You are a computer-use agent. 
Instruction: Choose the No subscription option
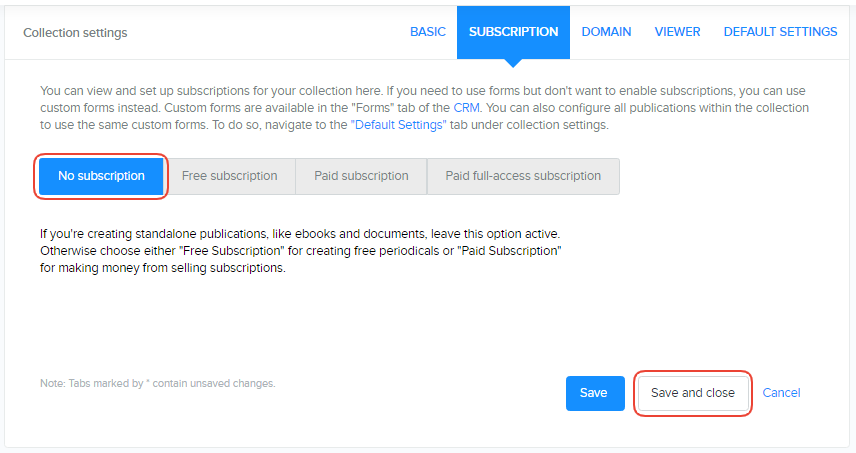point(101,176)
